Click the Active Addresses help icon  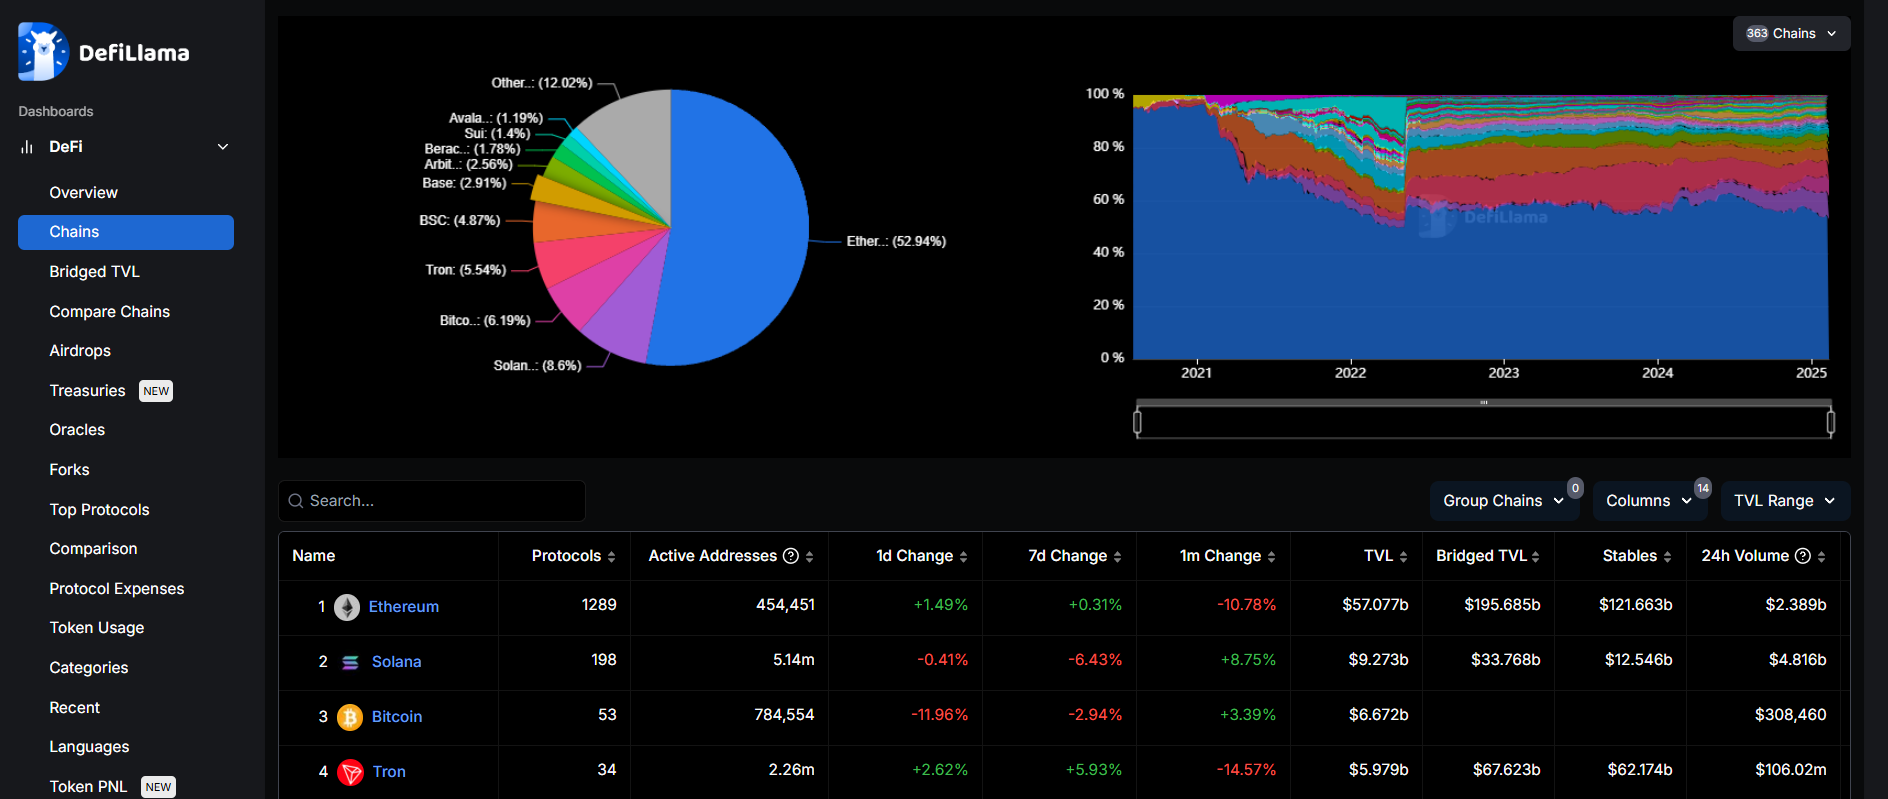pos(791,556)
